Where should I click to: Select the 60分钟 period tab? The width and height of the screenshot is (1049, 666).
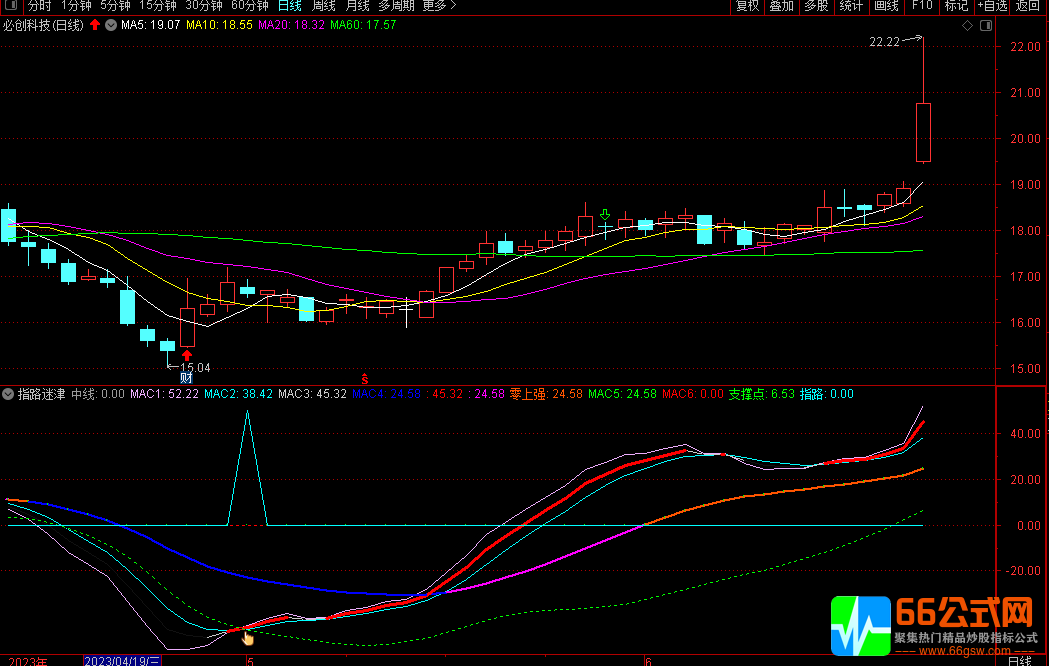250,6
